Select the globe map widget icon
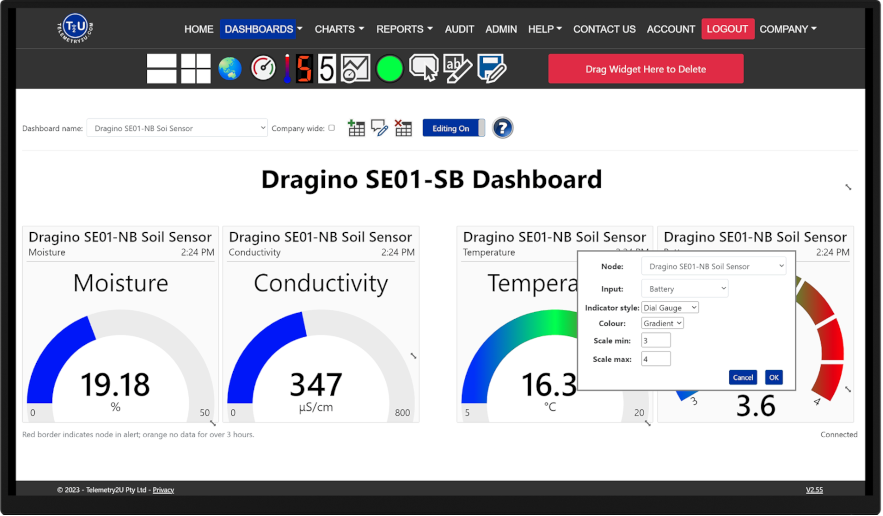This screenshot has width=883, height=516. point(230,69)
